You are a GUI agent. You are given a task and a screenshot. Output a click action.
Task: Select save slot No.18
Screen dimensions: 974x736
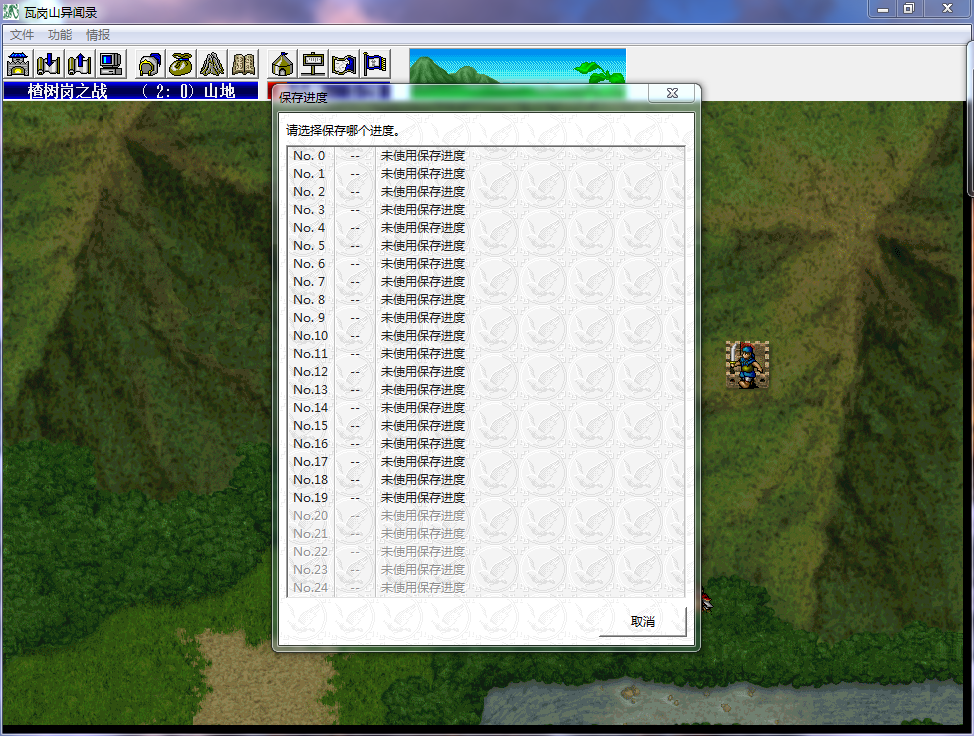pos(486,480)
